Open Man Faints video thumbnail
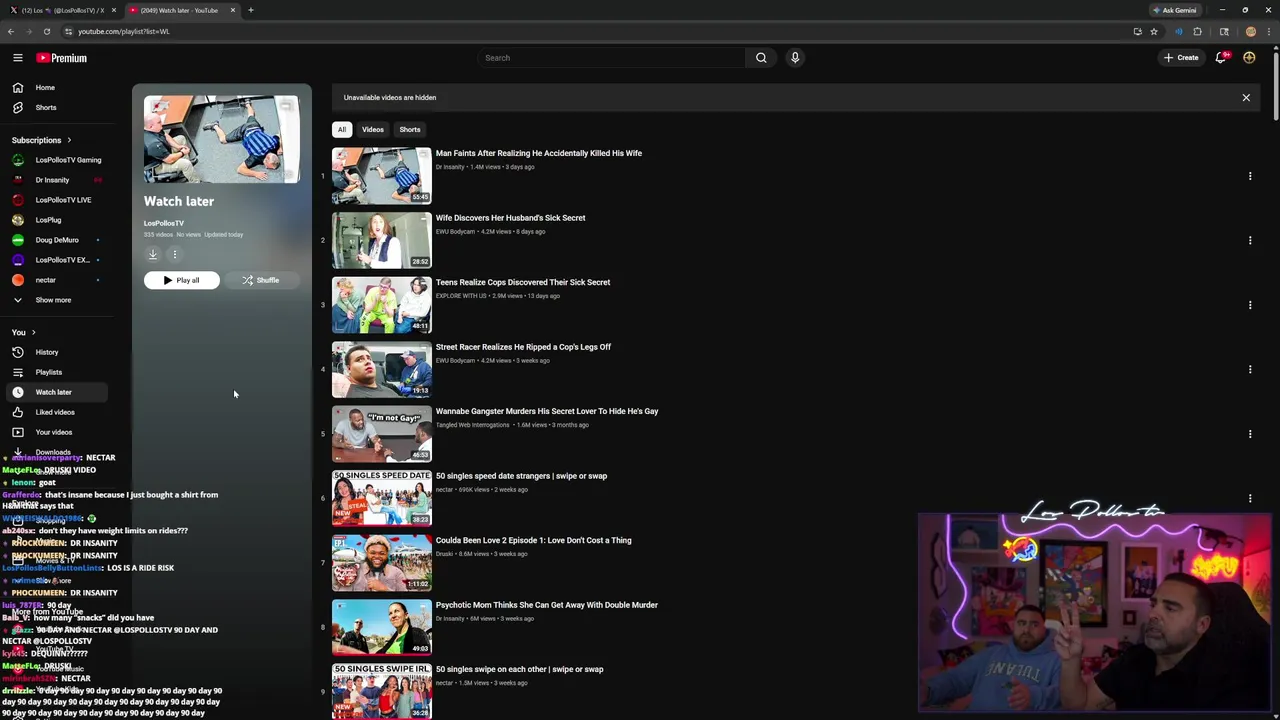Screen dimensions: 1280x720 pyautogui.click(x=382, y=176)
